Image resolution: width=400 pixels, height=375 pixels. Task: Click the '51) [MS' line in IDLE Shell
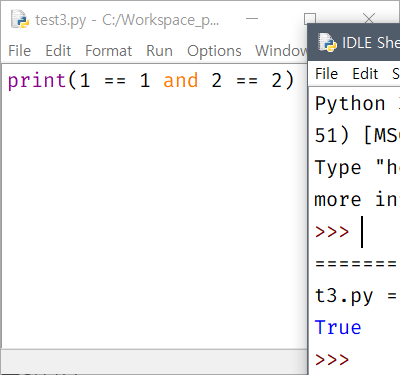coord(357,135)
